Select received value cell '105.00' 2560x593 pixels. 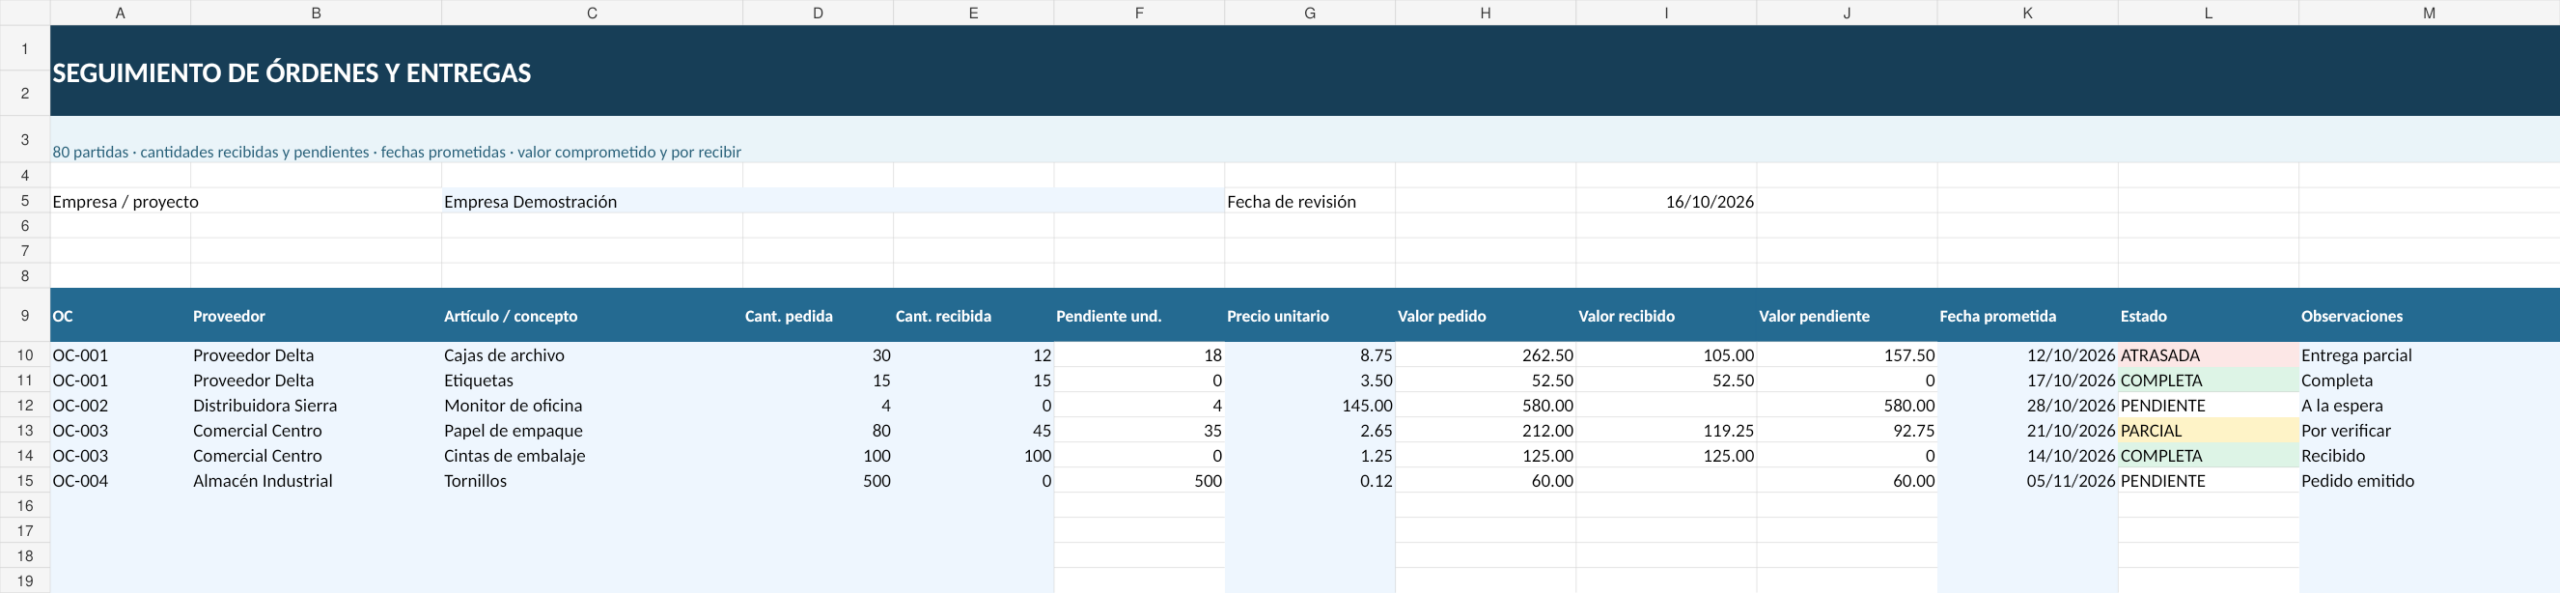pos(1666,355)
